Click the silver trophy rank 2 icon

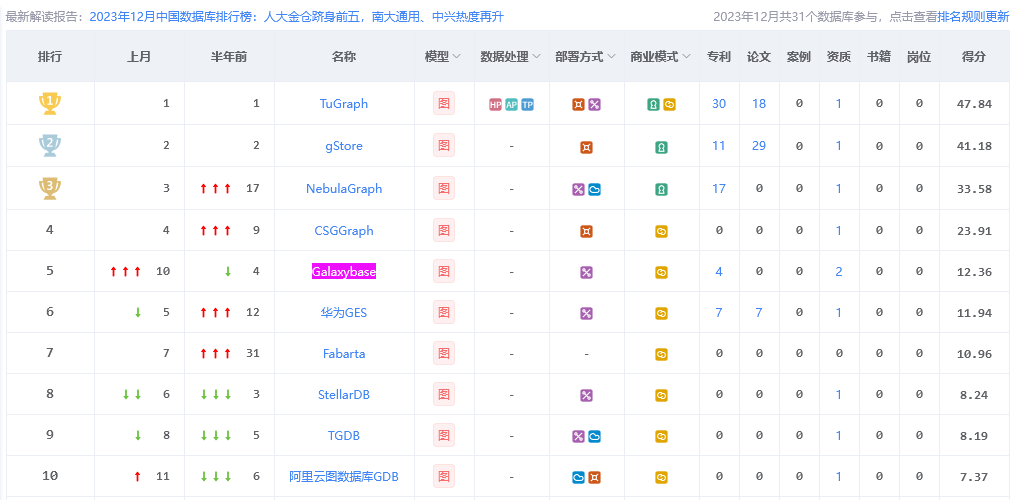50,146
